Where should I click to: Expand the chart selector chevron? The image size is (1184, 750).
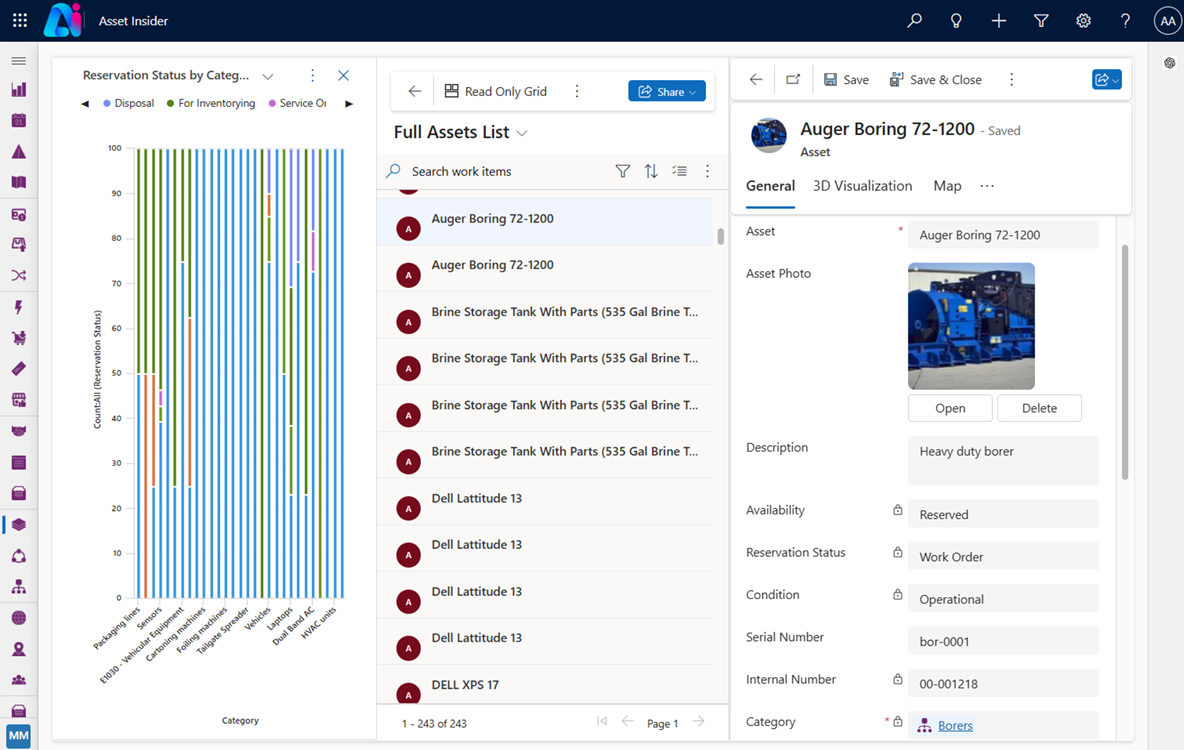coord(268,76)
